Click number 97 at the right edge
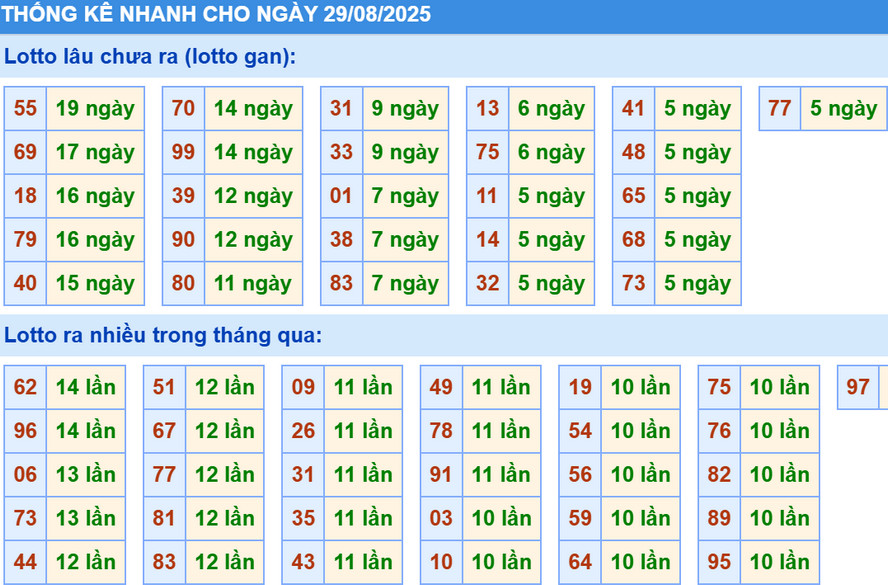 (x=858, y=388)
